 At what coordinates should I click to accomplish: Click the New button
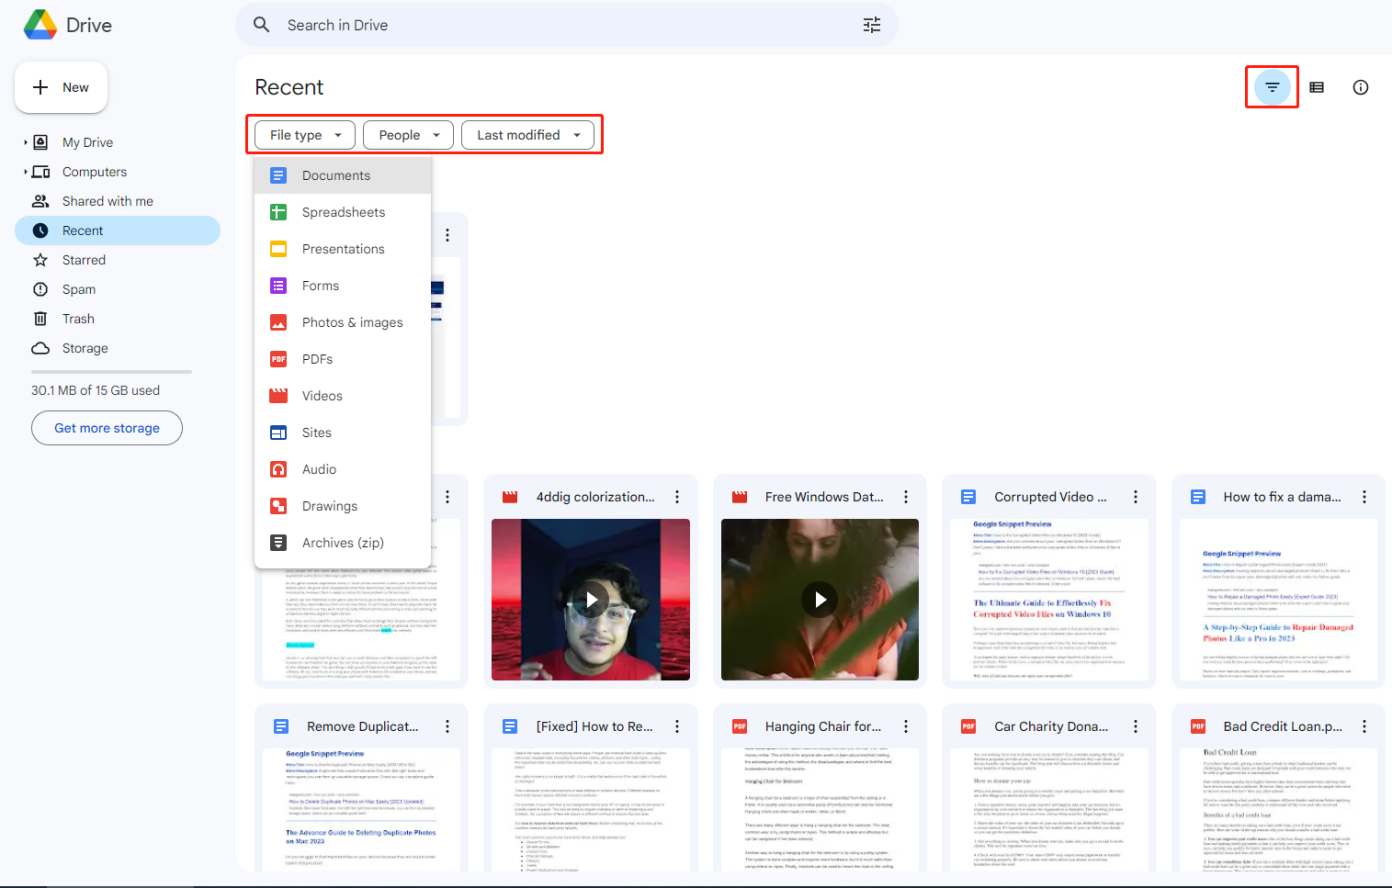point(61,87)
